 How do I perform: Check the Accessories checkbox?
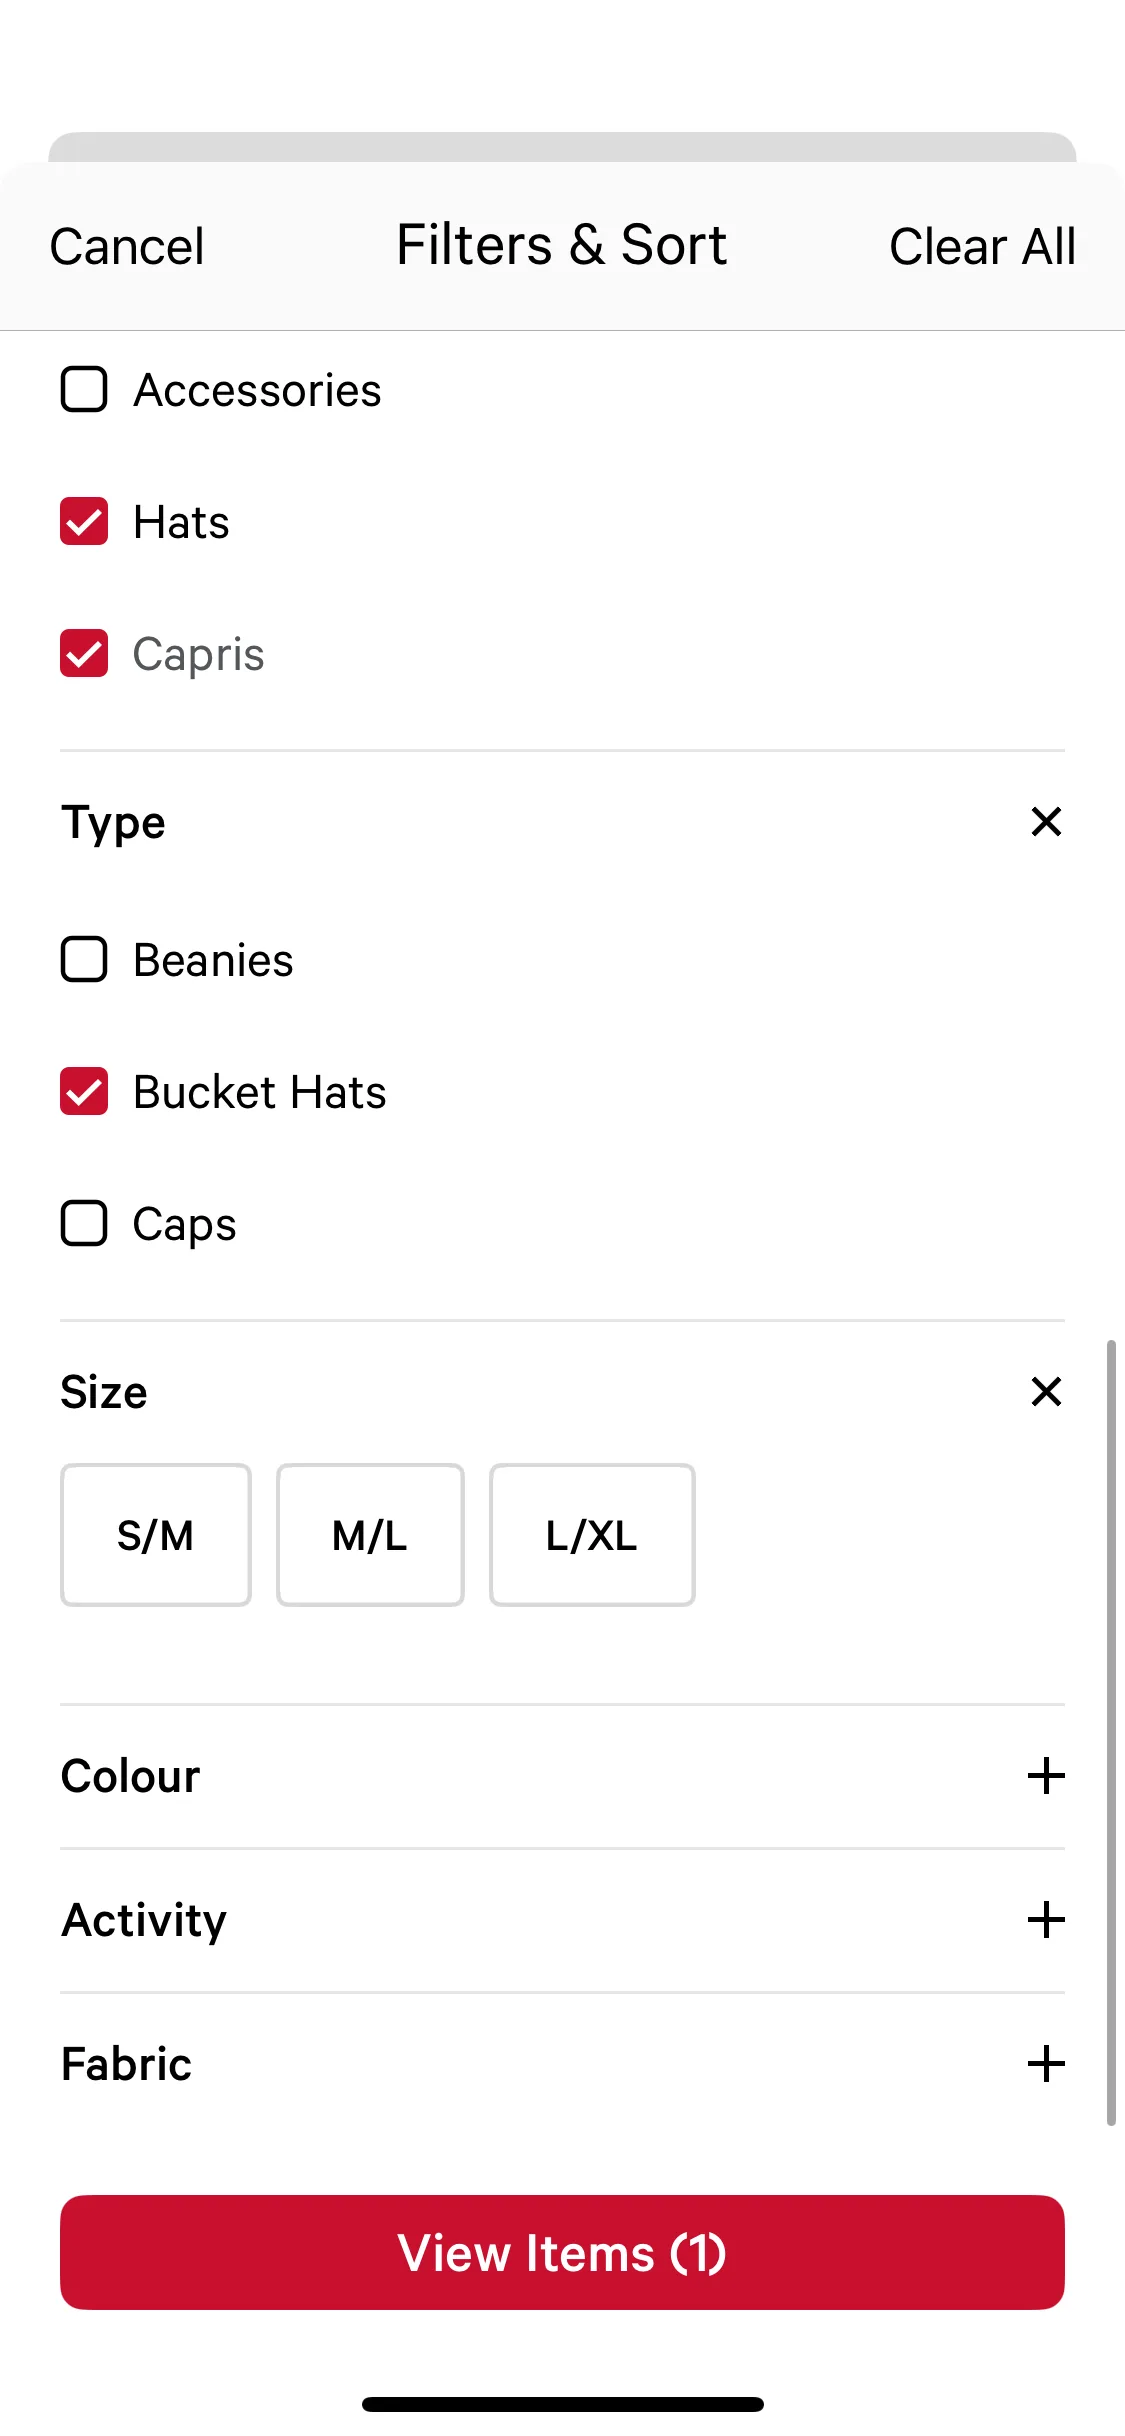pos(84,389)
